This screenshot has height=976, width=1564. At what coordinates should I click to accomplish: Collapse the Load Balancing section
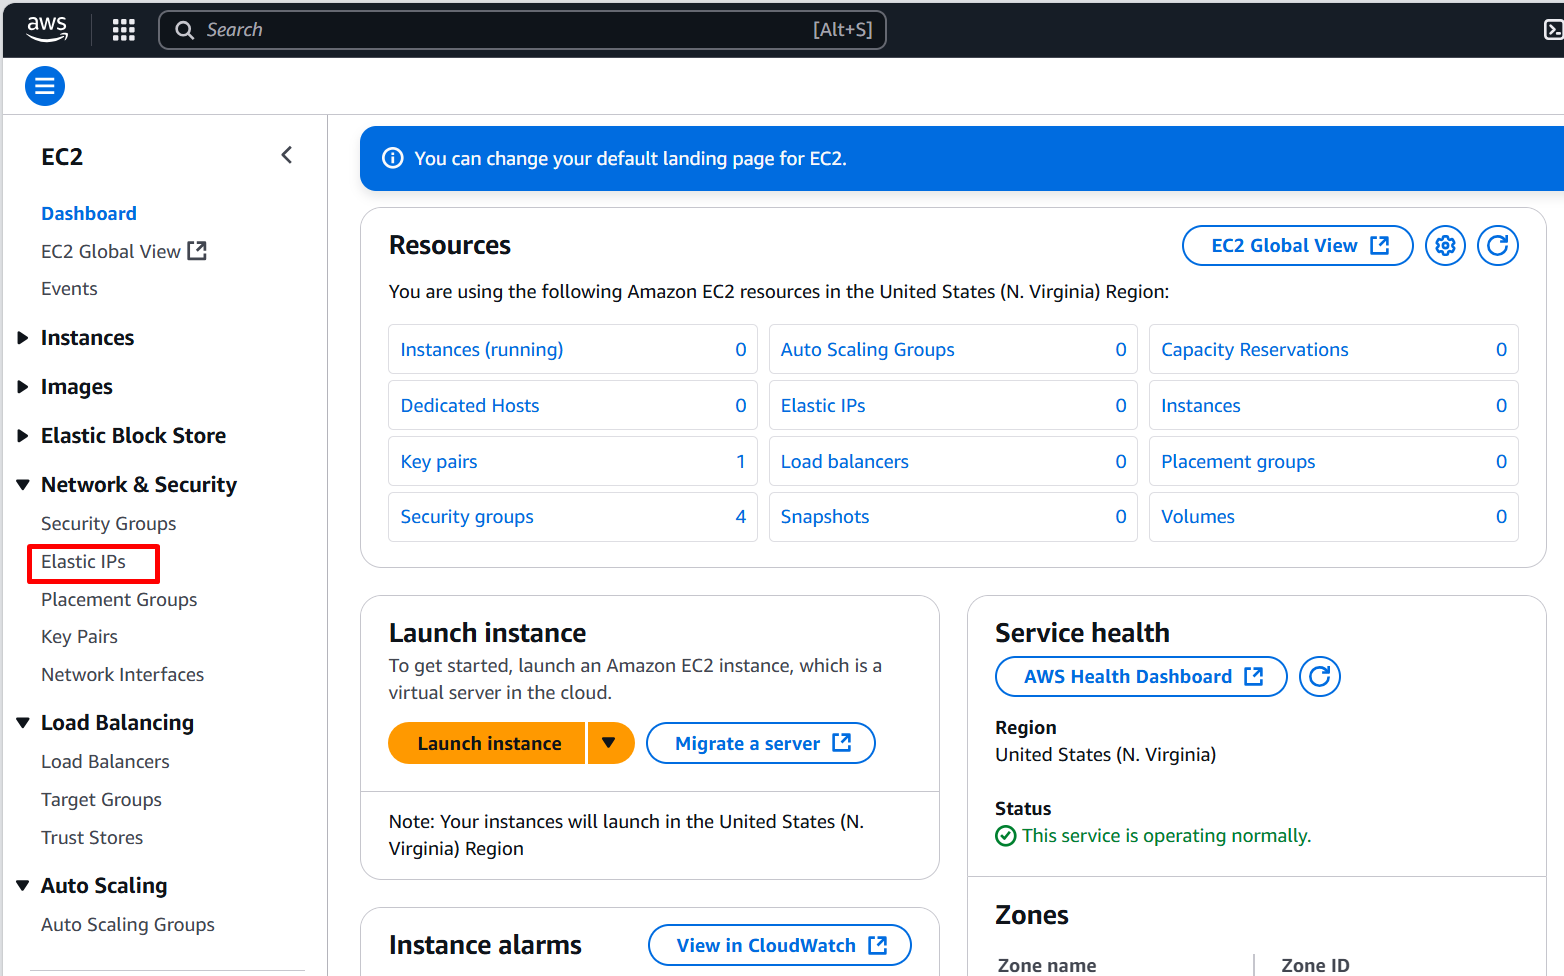23,723
